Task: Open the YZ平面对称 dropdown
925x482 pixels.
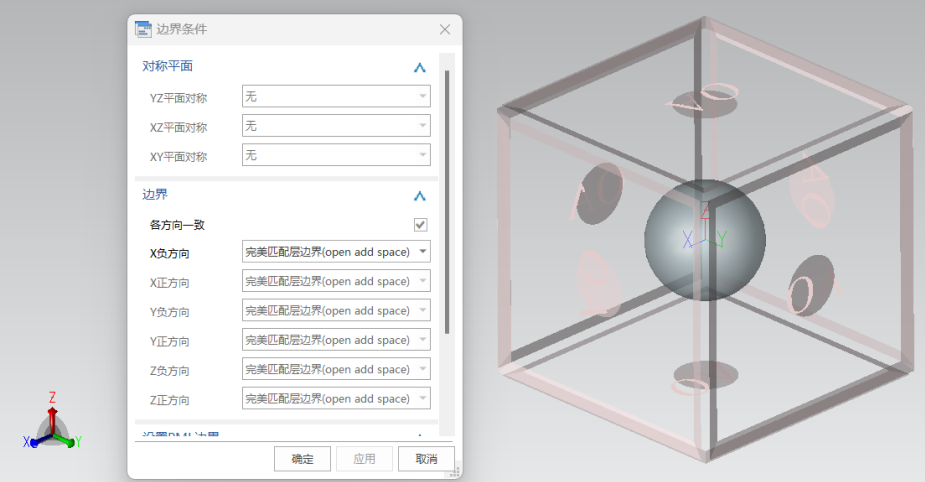Action: [336, 97]
